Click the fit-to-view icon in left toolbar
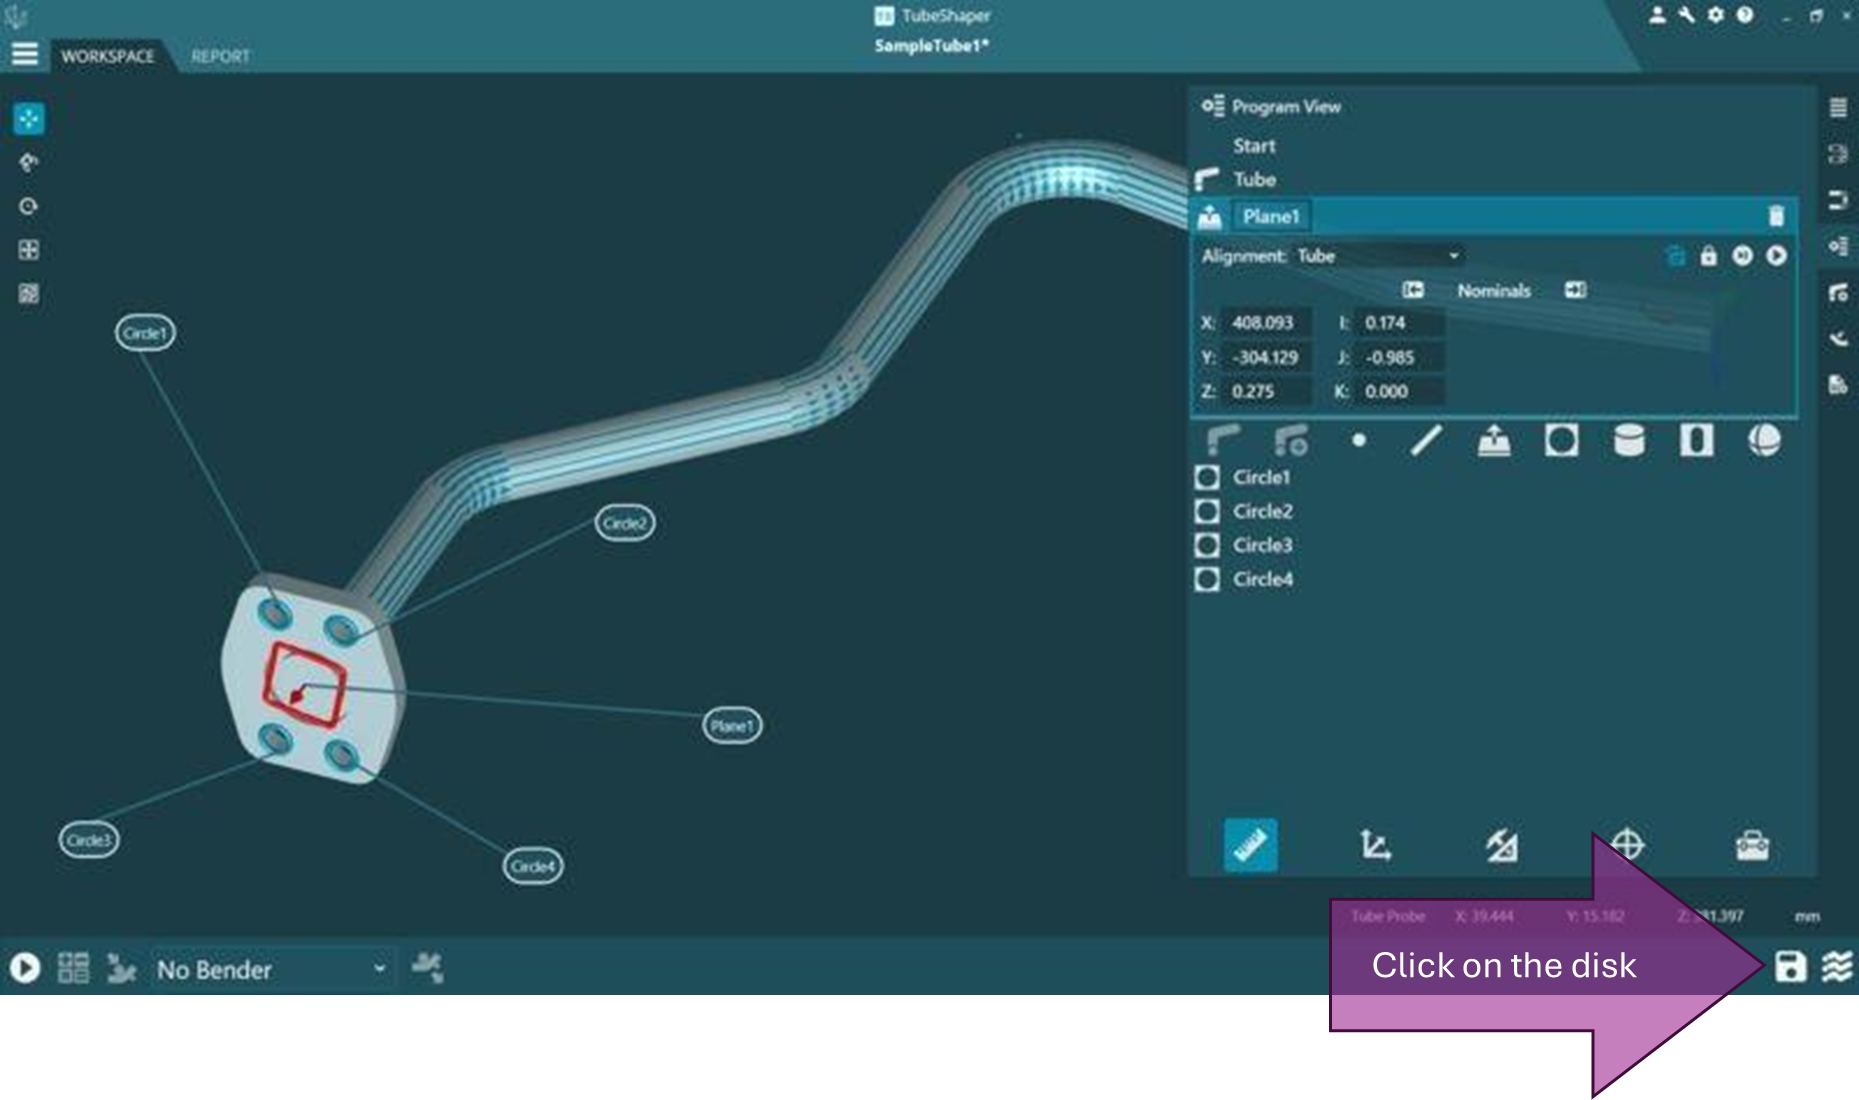Image resolution: width=1859 pixels, height=1100 pixels. (29, 250)
